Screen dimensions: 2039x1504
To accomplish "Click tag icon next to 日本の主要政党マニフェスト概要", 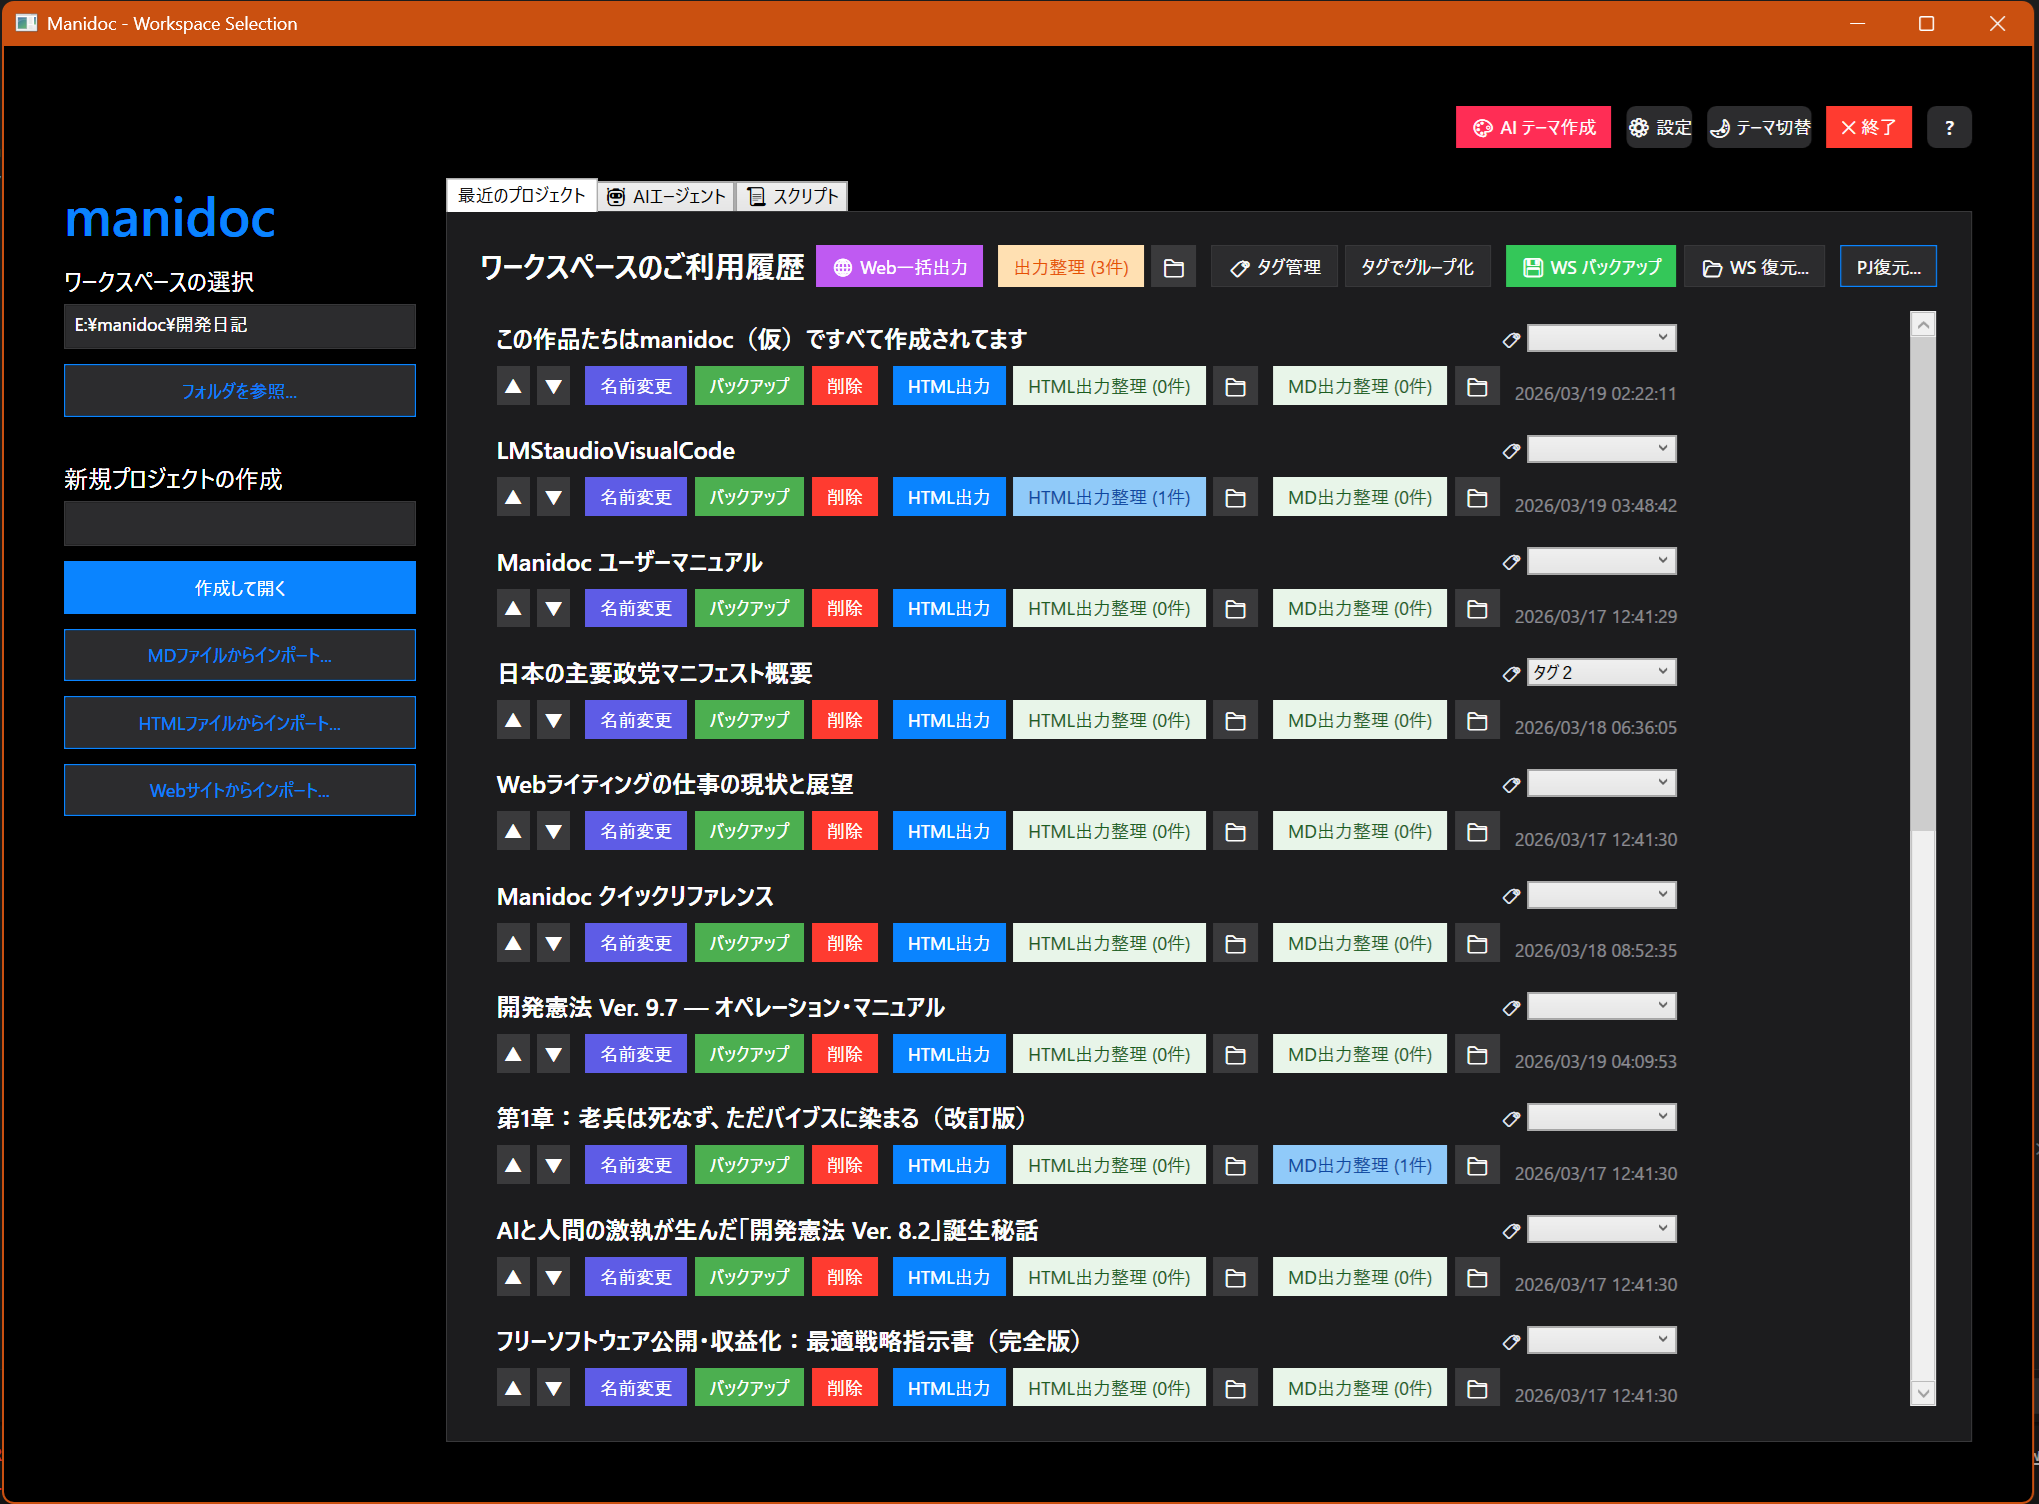I will click(x=1511, y=673).
